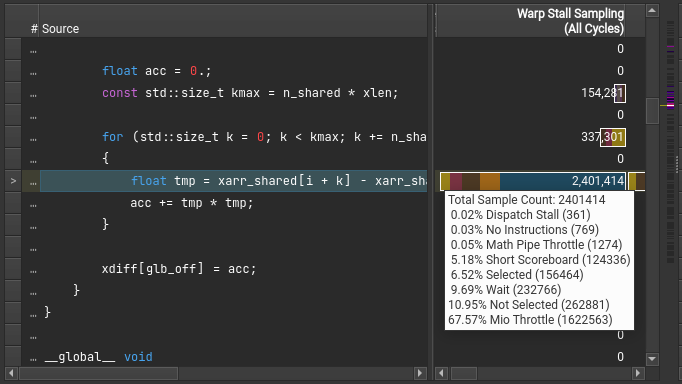The width and height of the screenshot is (682, 384).
Task: Click '0.05% Math Pipe Throttle (1274)' tooltip entry
Action: (x=536, y=245)
